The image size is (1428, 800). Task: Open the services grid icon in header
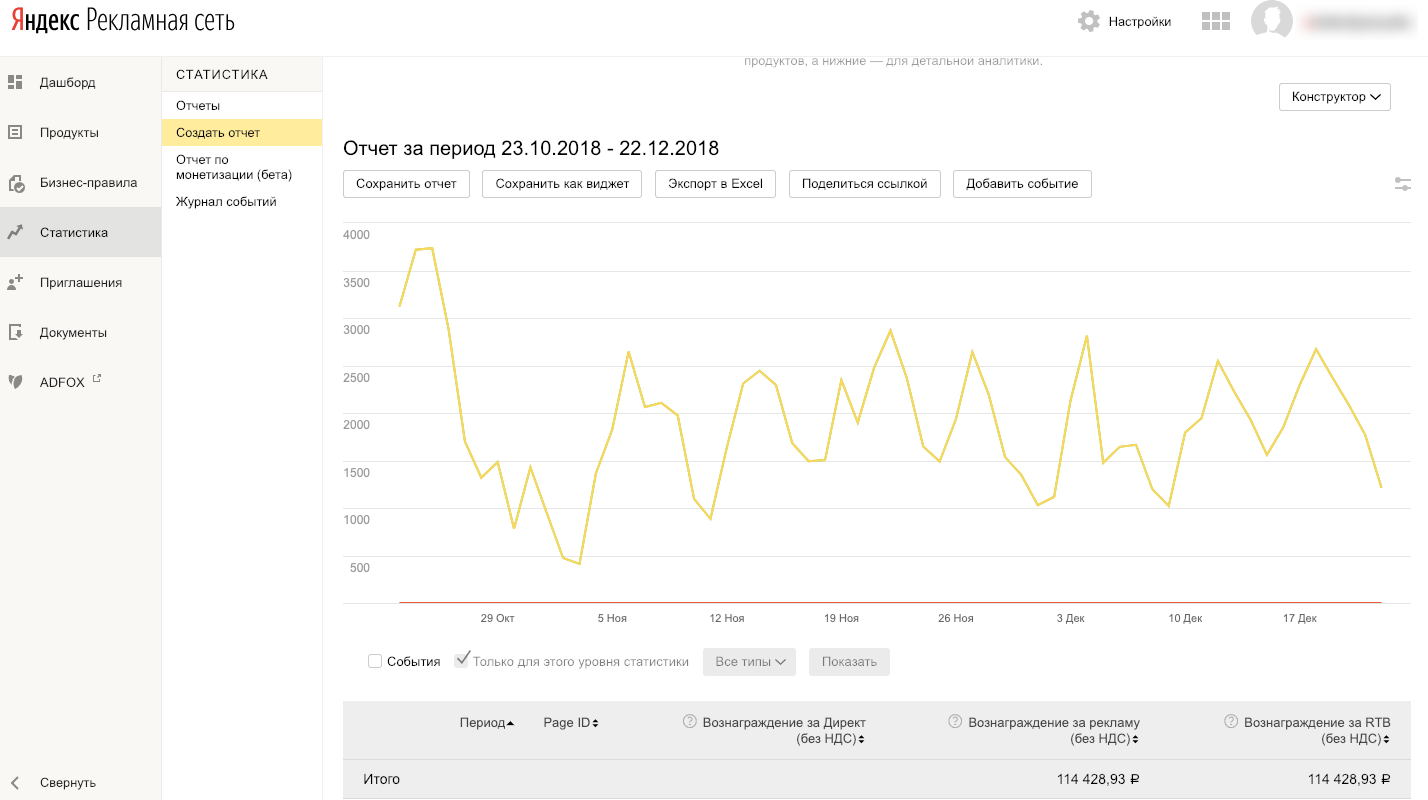click(1215, 22)
